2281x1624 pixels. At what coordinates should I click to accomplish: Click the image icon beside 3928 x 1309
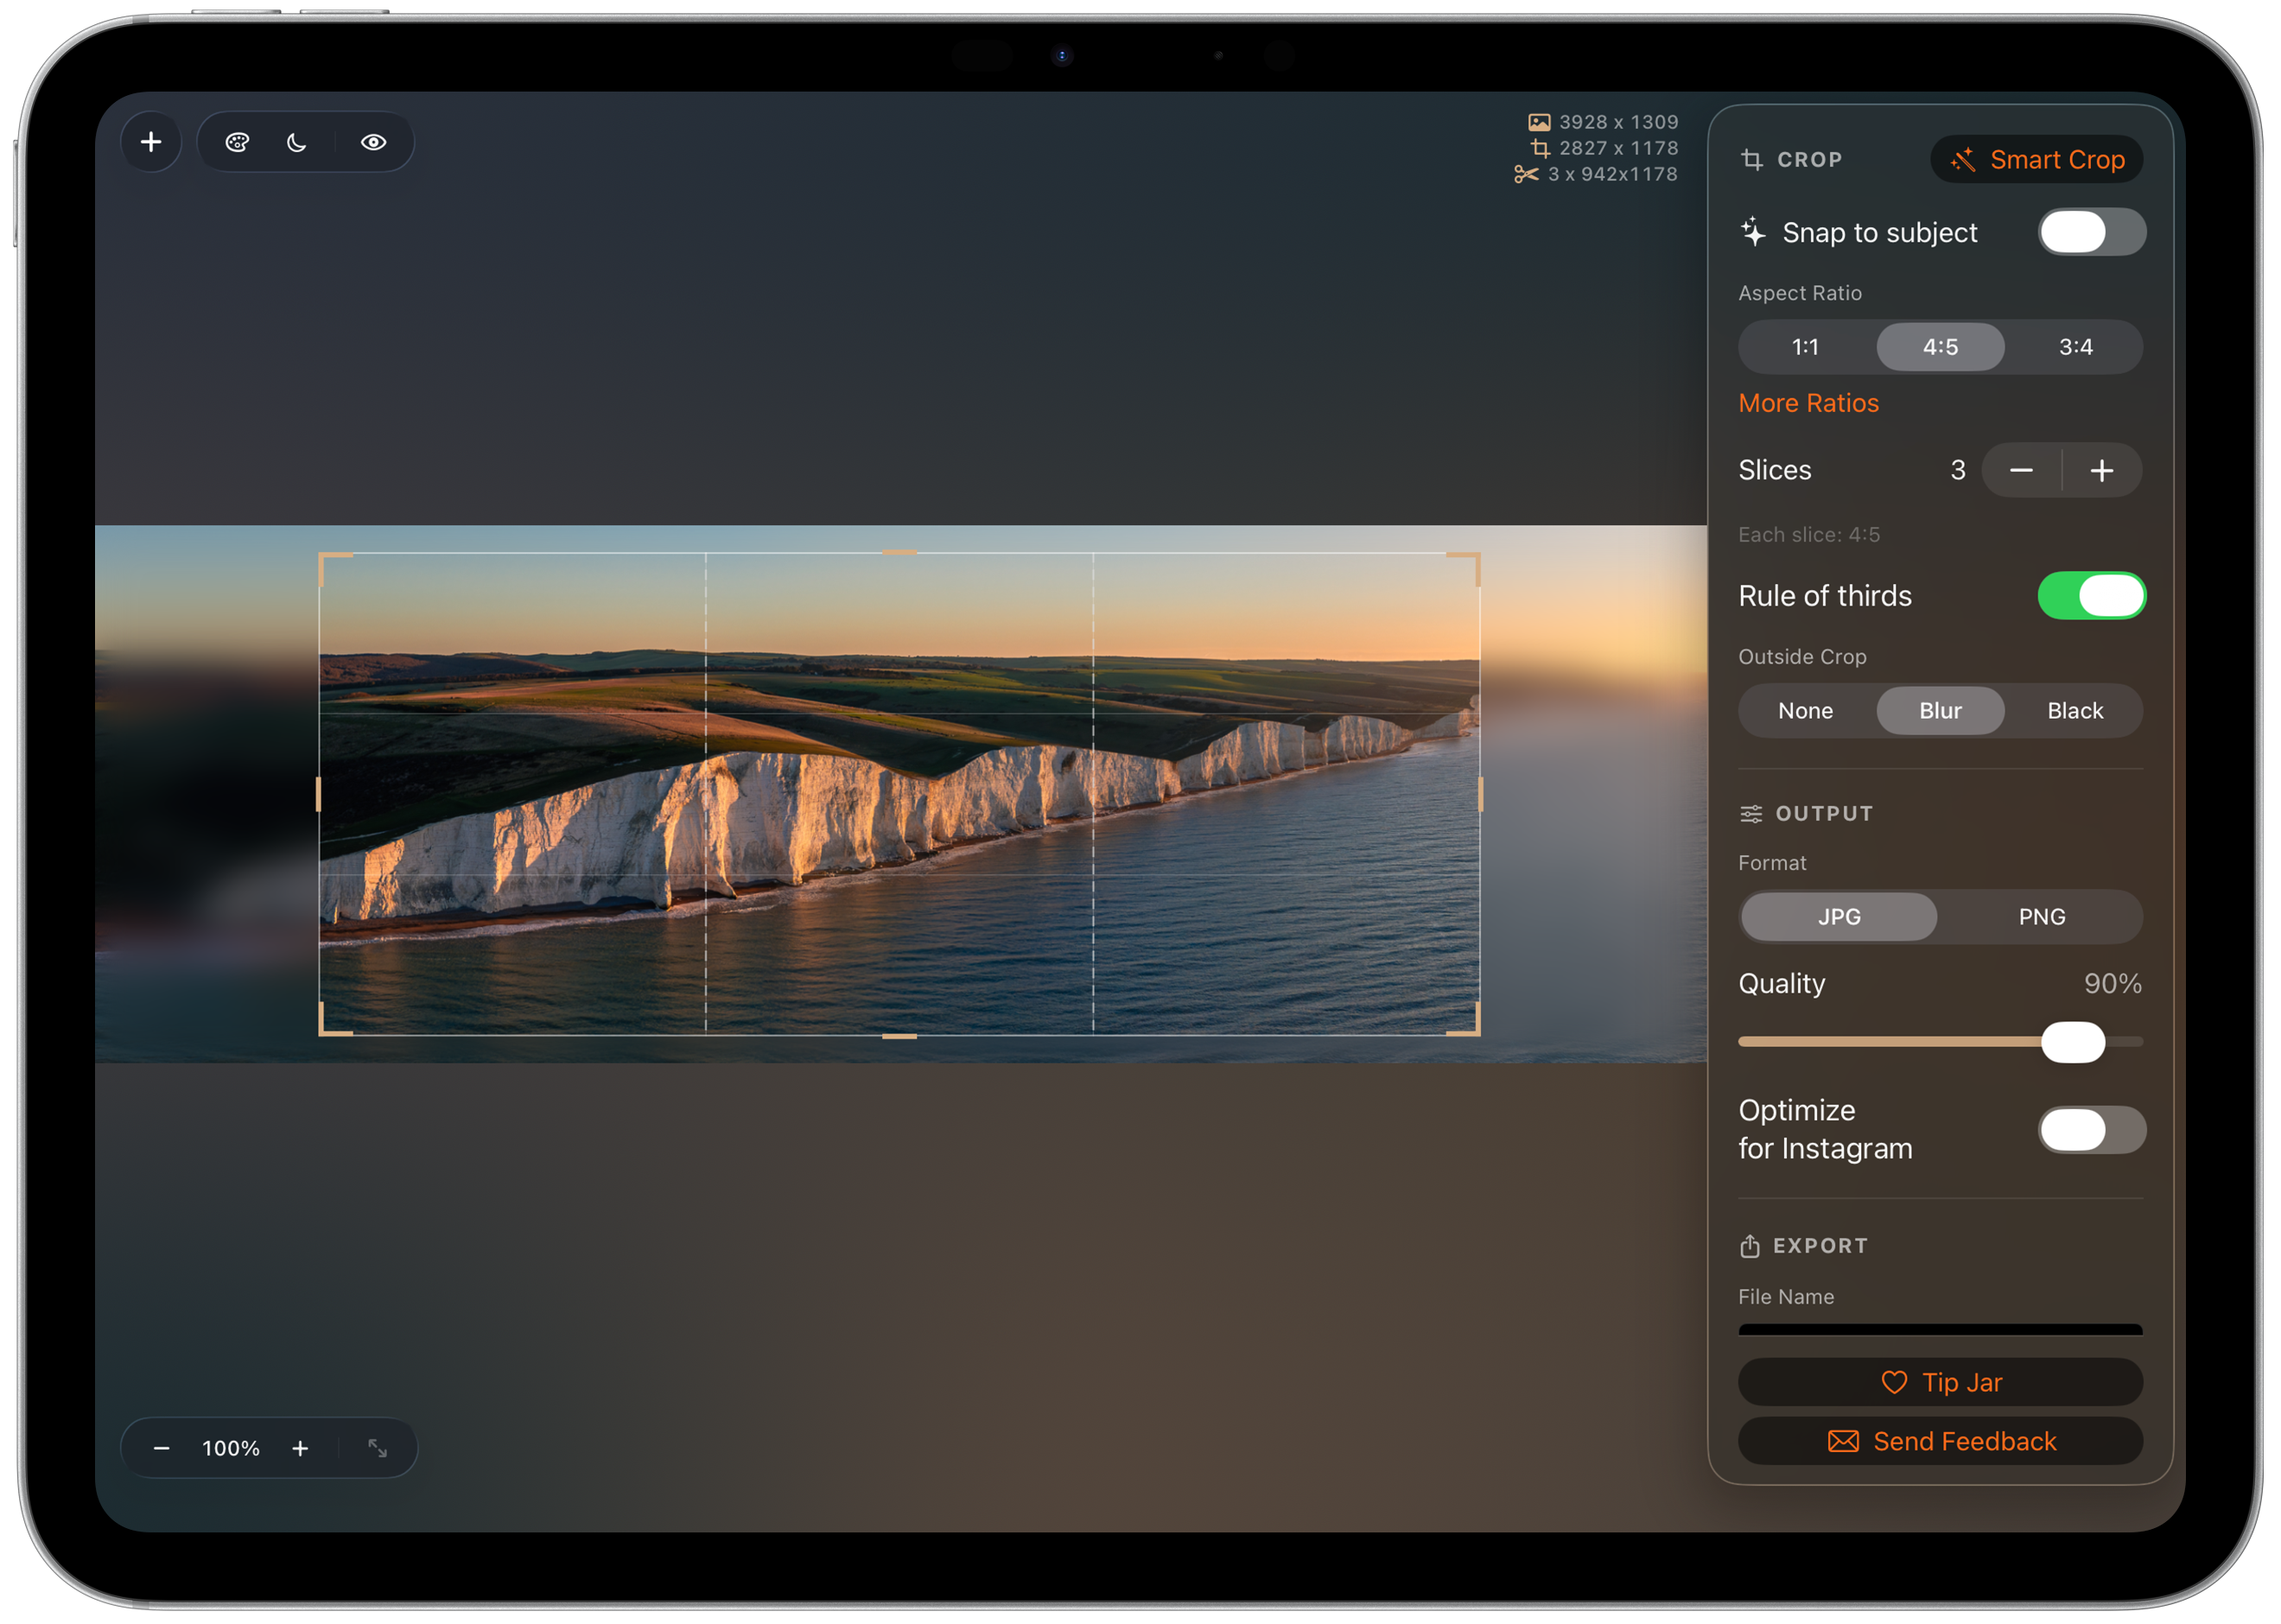click(1539, 122)
